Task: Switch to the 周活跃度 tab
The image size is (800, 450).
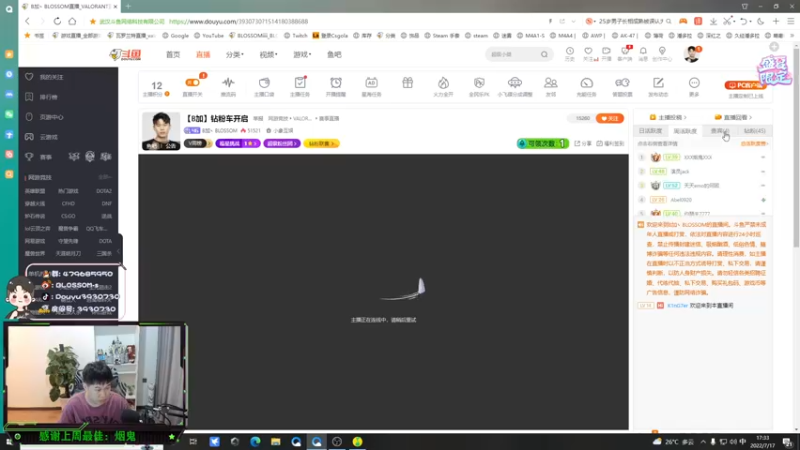Action: 685,131
